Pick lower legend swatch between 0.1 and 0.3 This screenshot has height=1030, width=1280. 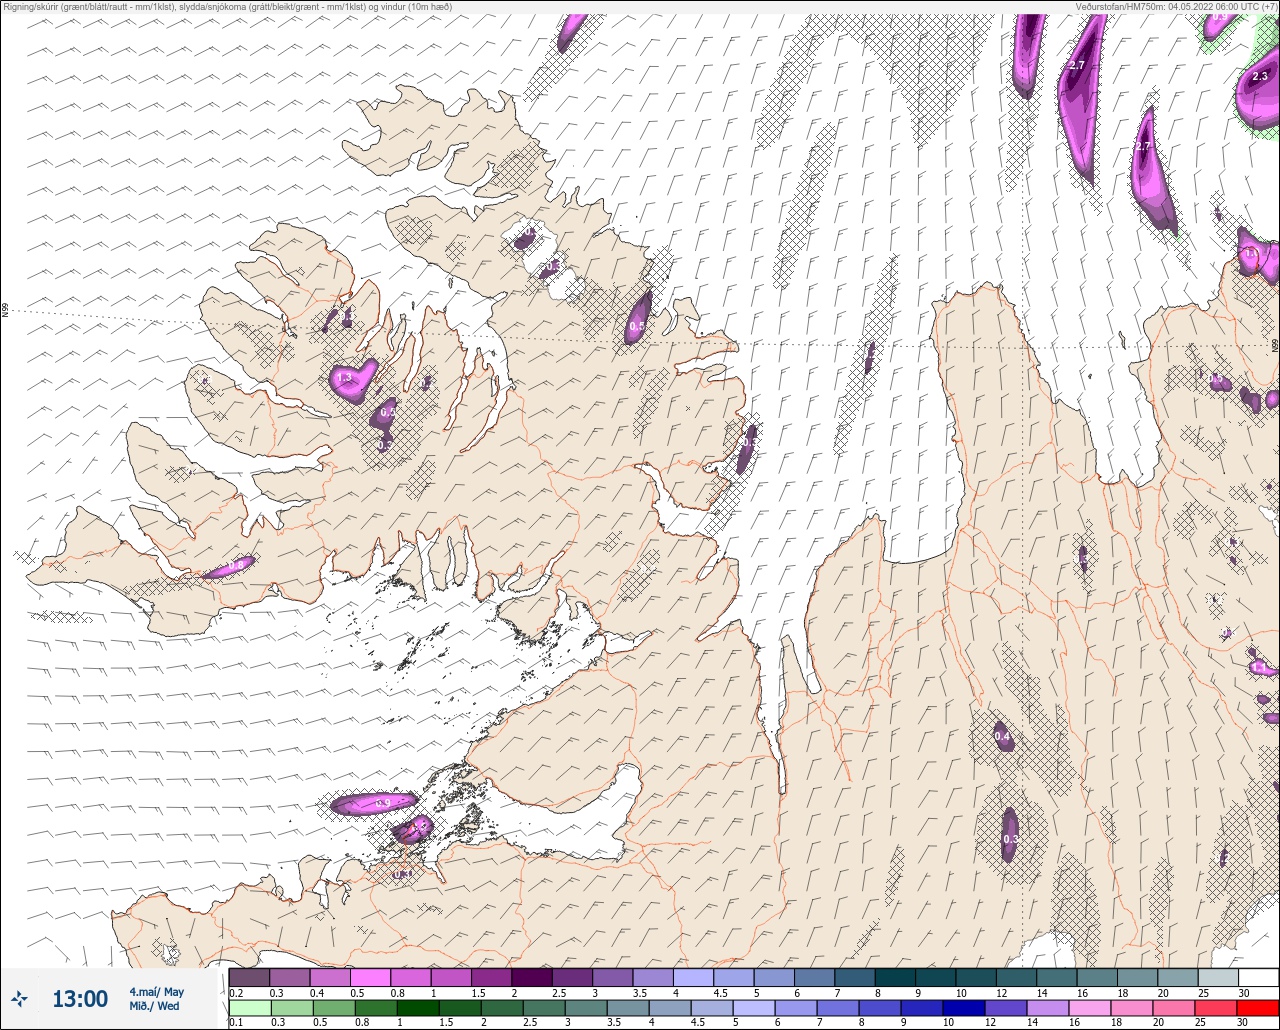pyautogui.click(x=249, y=1007)
